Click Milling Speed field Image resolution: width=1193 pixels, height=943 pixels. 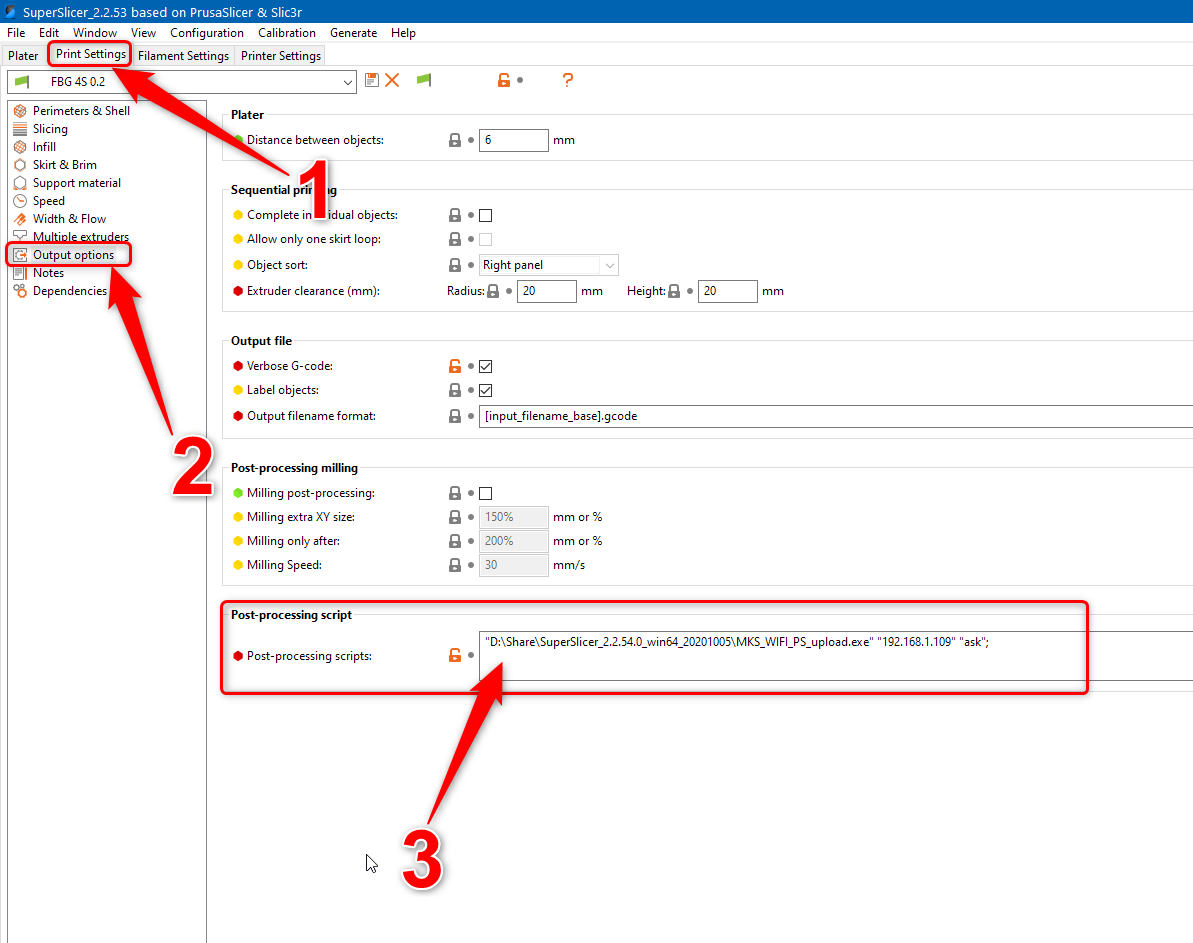[514, 565]
